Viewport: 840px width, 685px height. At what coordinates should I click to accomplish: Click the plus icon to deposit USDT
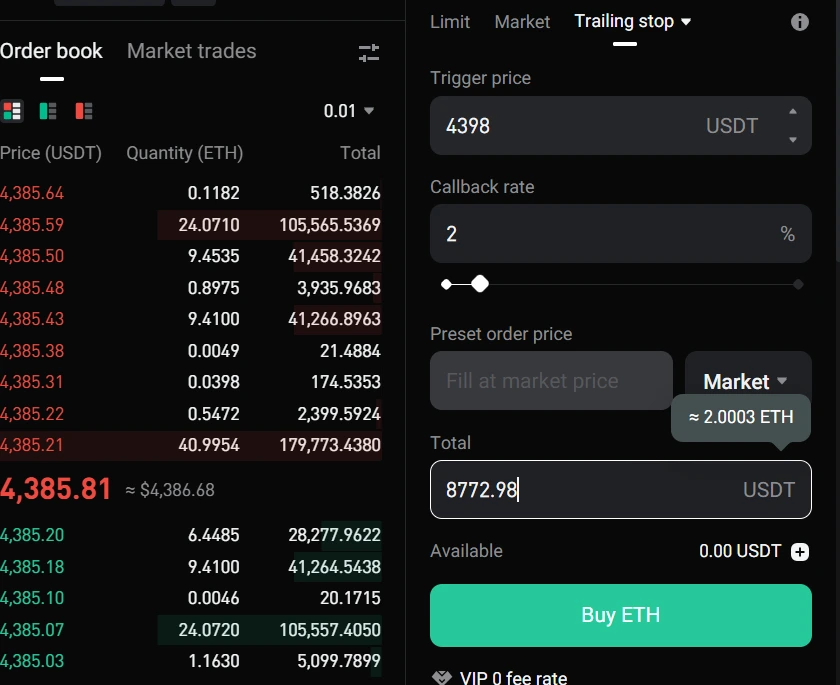[799, 552]
